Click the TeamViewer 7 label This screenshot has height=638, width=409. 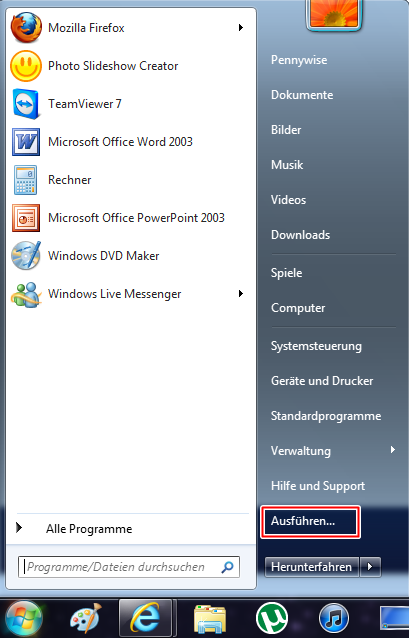tap(85, 104)
